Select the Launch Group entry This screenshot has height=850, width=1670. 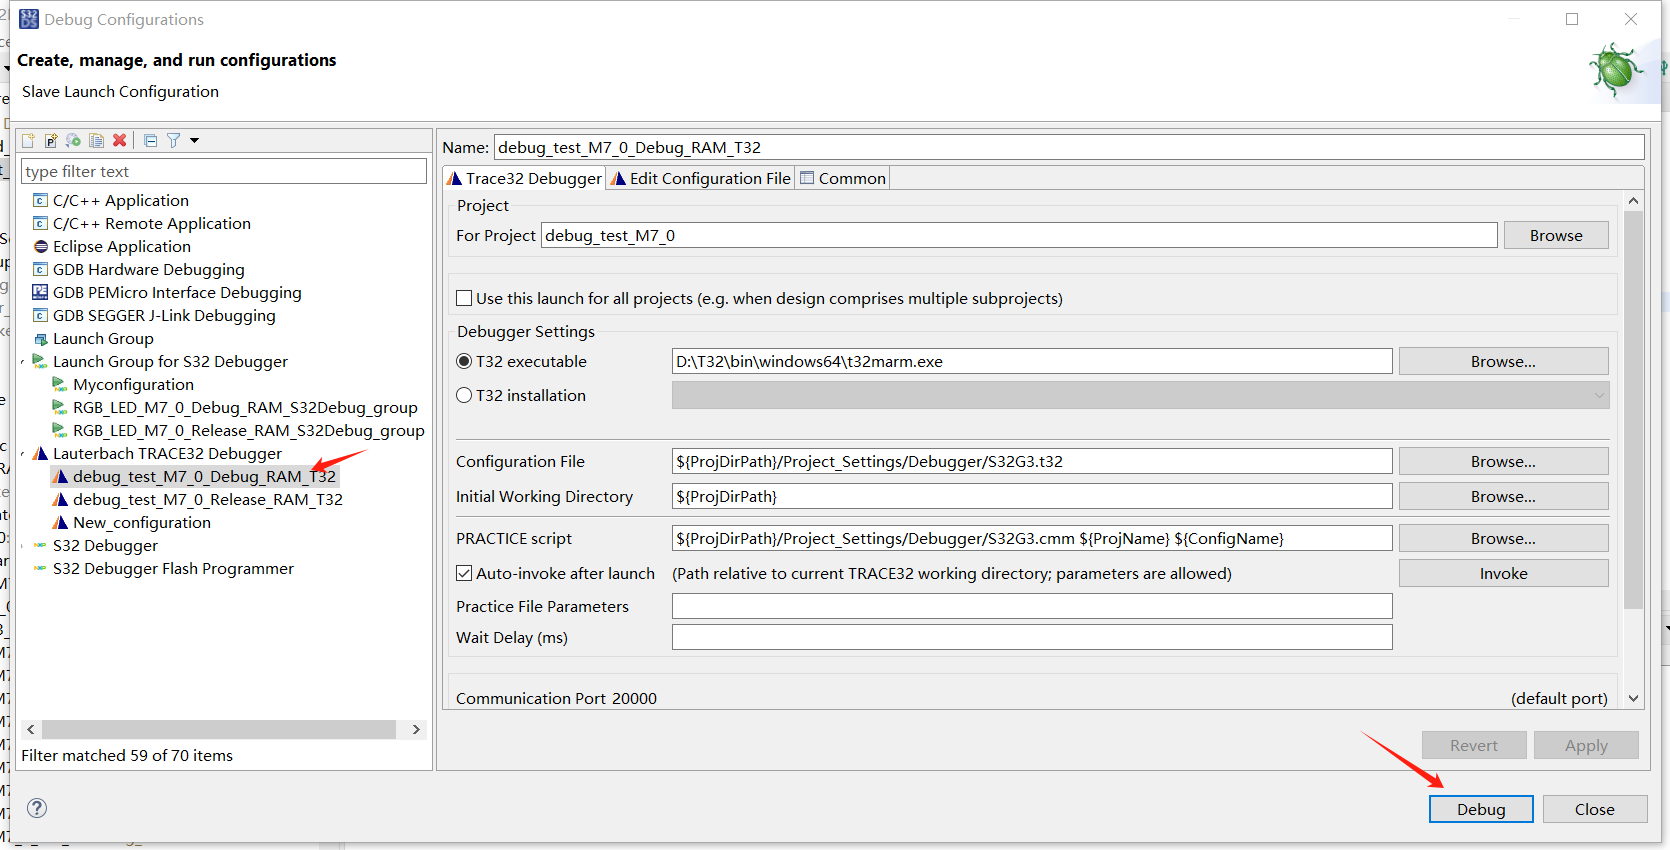click(102, 338)
